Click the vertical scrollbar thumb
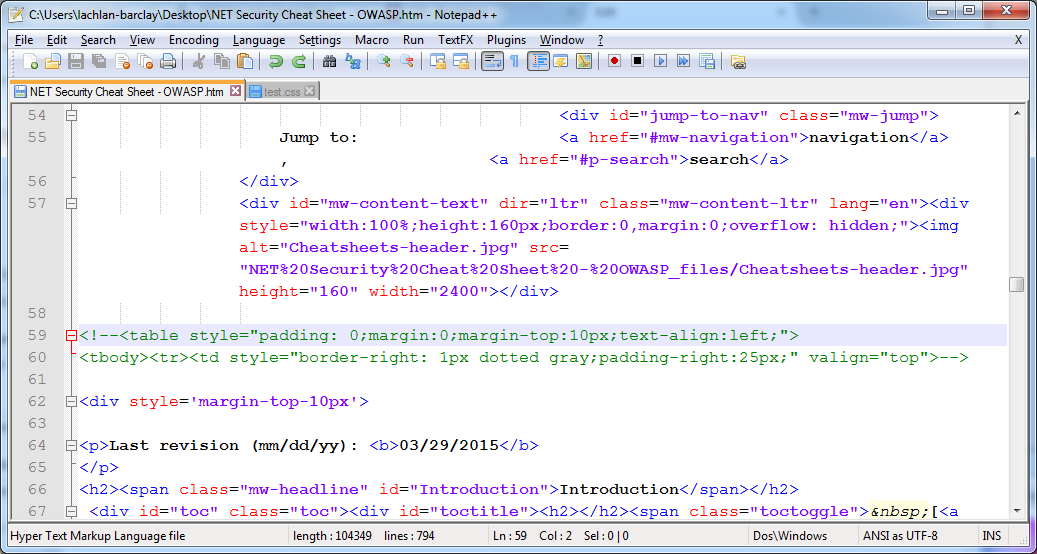The height and width of the screenshot is (554, 1037). (1016, 284)
